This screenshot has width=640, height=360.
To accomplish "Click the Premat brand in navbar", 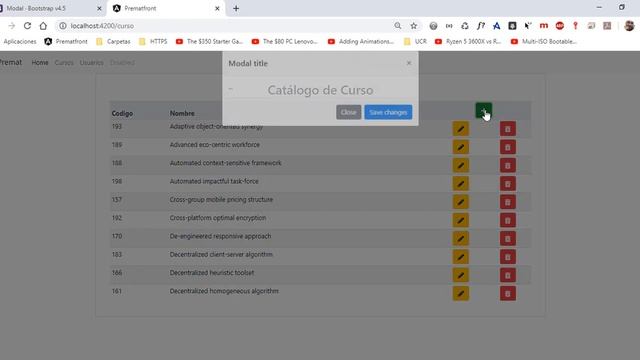I will 11,62.
